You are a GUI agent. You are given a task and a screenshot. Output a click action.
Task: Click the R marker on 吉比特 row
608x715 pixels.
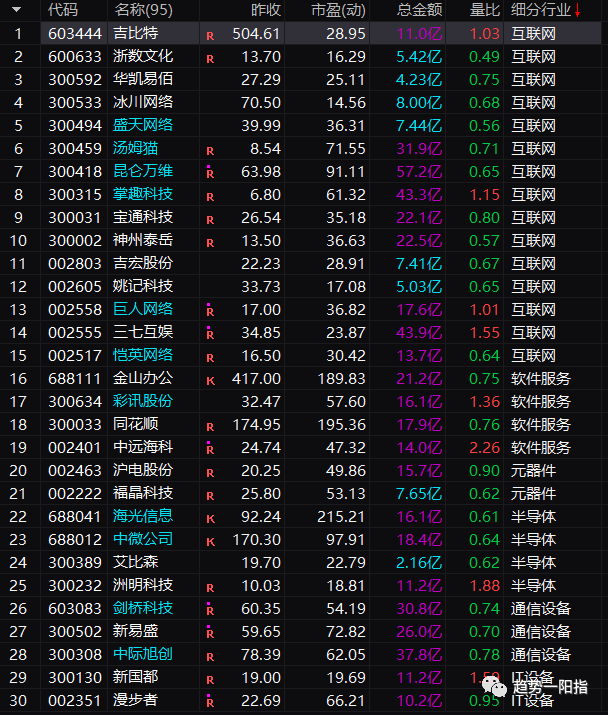pyautogui.click(x=210, y=36)
